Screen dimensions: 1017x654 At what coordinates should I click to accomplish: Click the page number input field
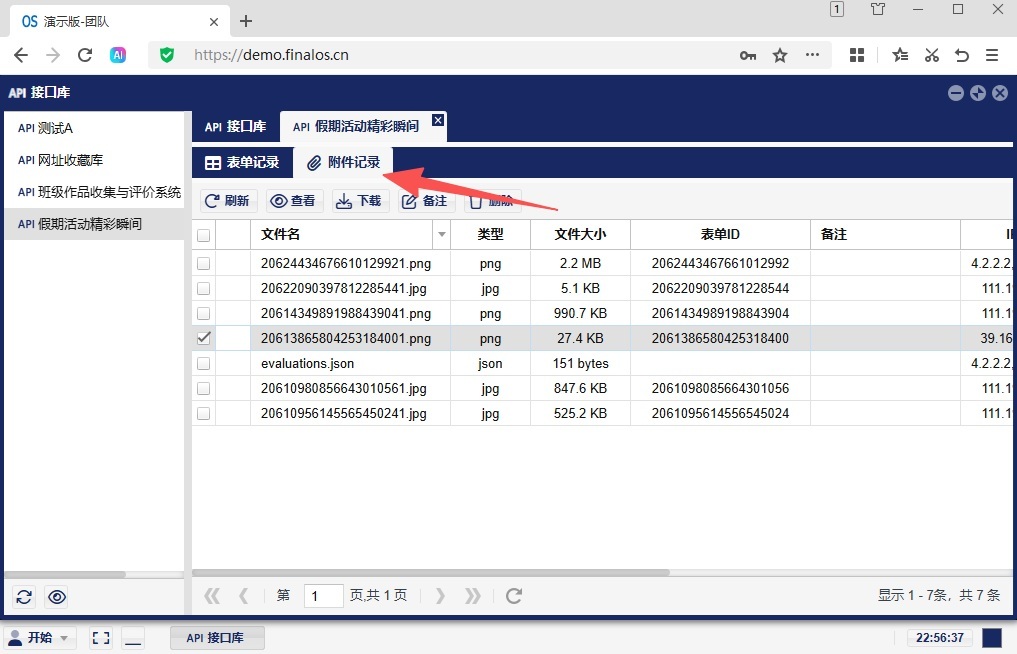323,596
